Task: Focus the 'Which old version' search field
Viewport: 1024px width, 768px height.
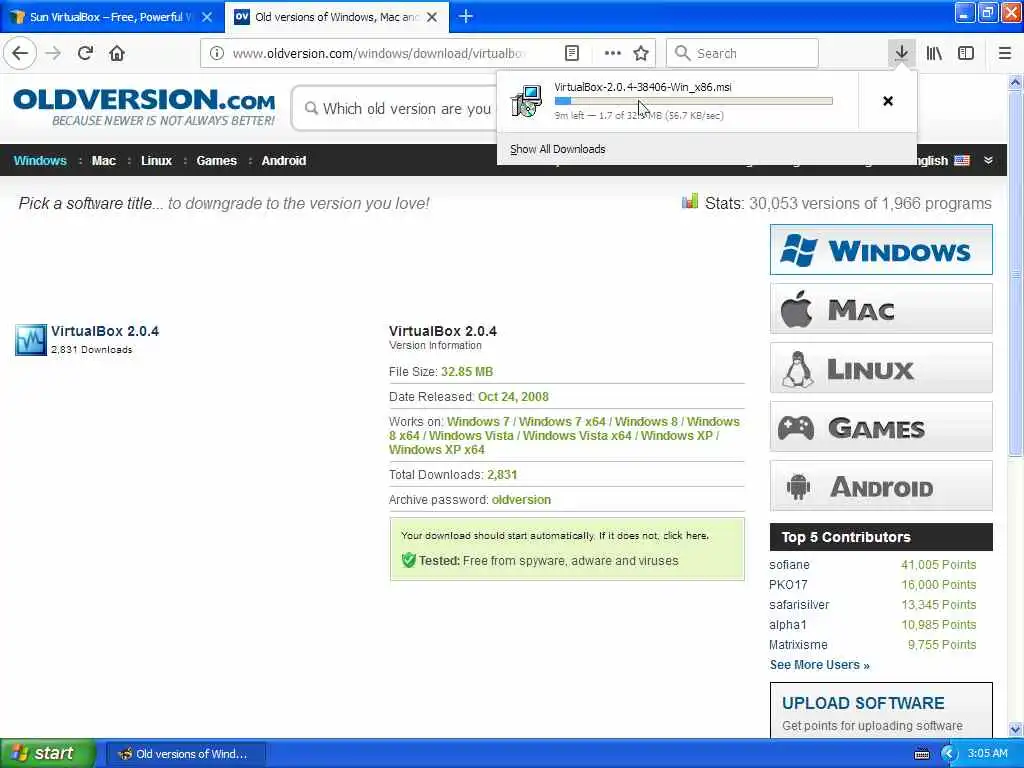Action: pos(395,108)
